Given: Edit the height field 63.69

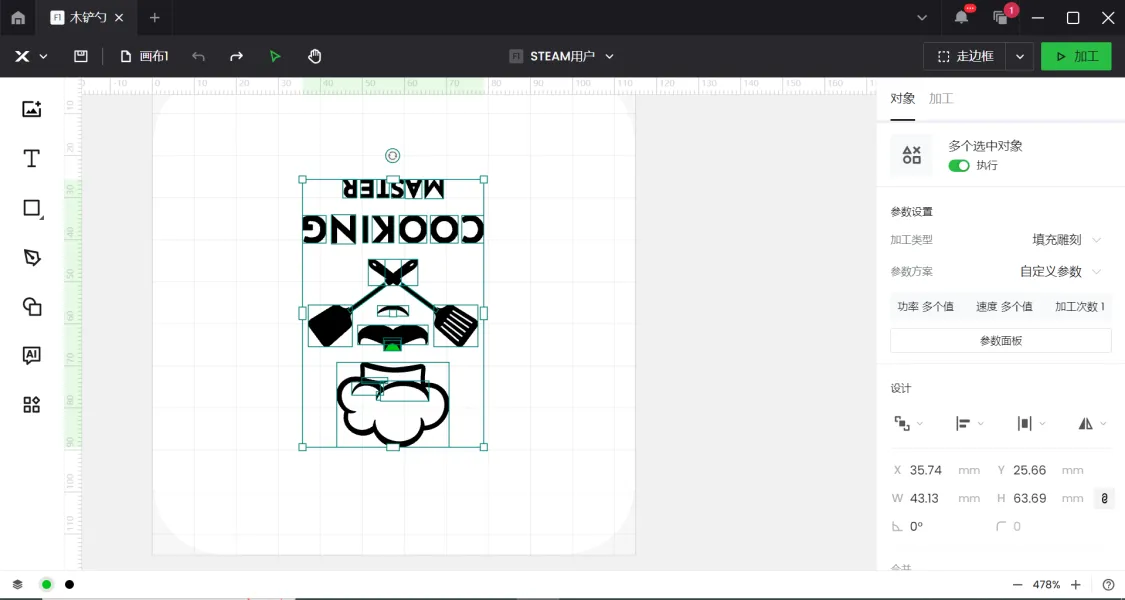Looking at the screenshot, I should (1030, 498).
